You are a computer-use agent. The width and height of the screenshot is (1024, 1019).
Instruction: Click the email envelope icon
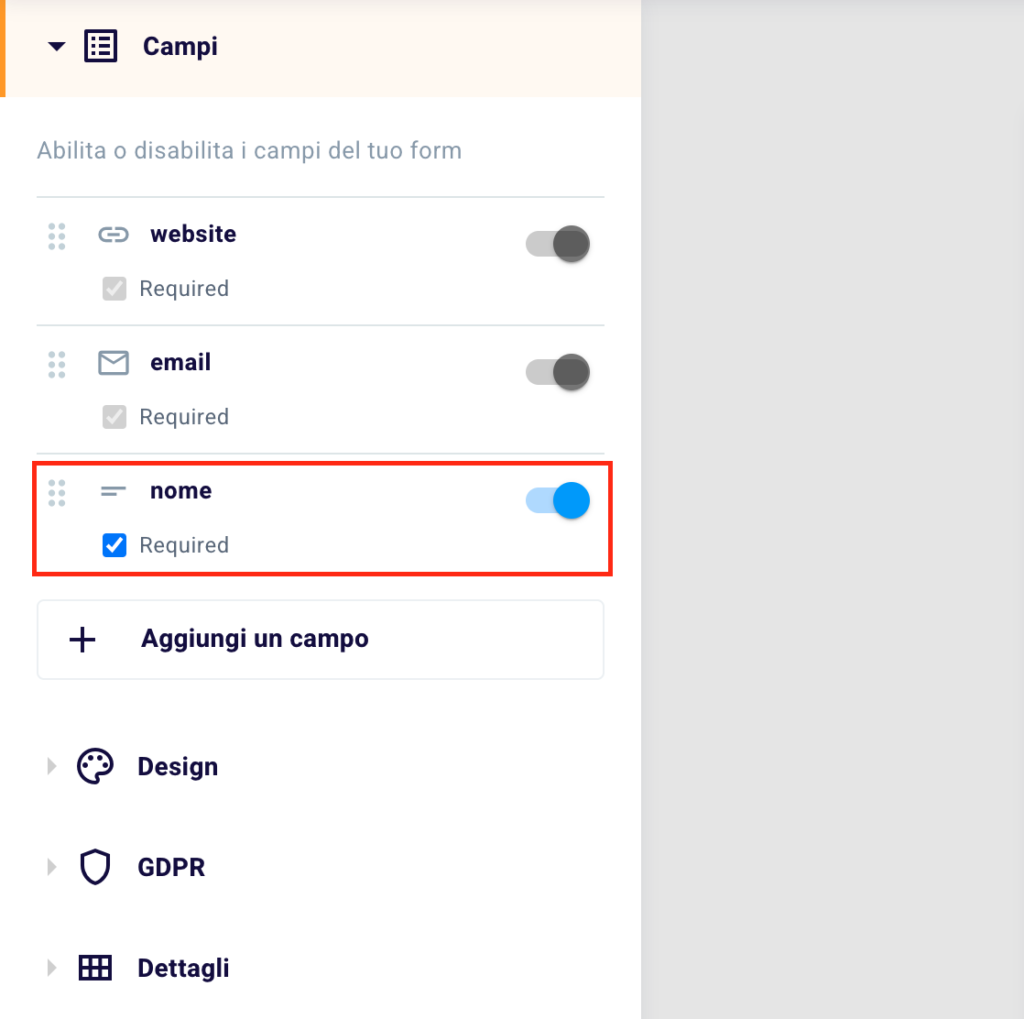click(114, 363)
